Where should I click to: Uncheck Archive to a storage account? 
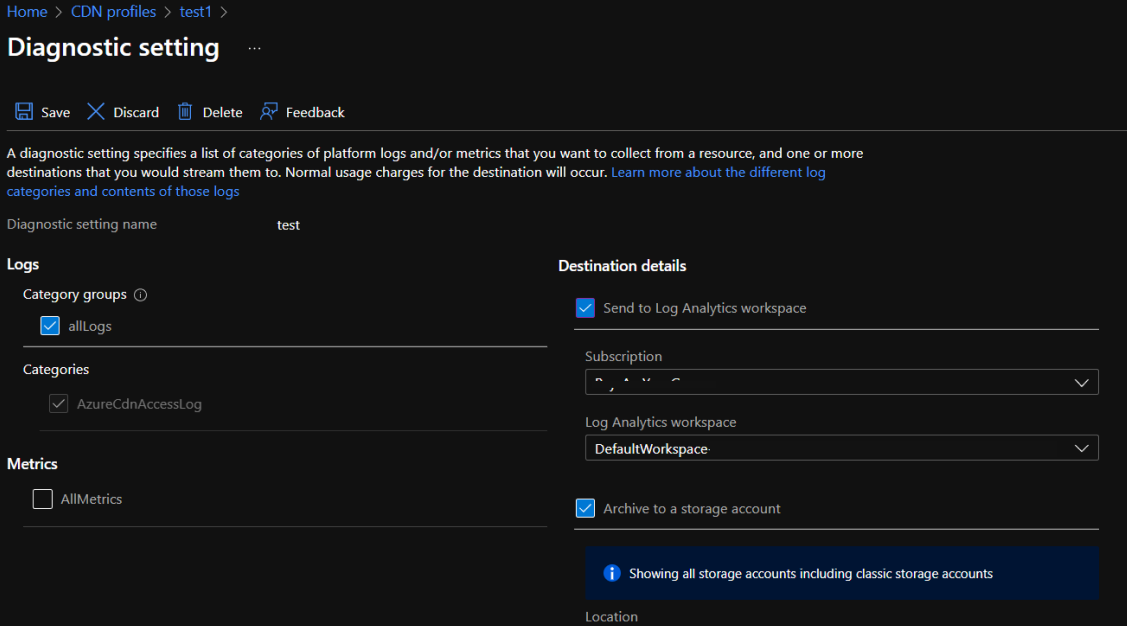point(586,509)
